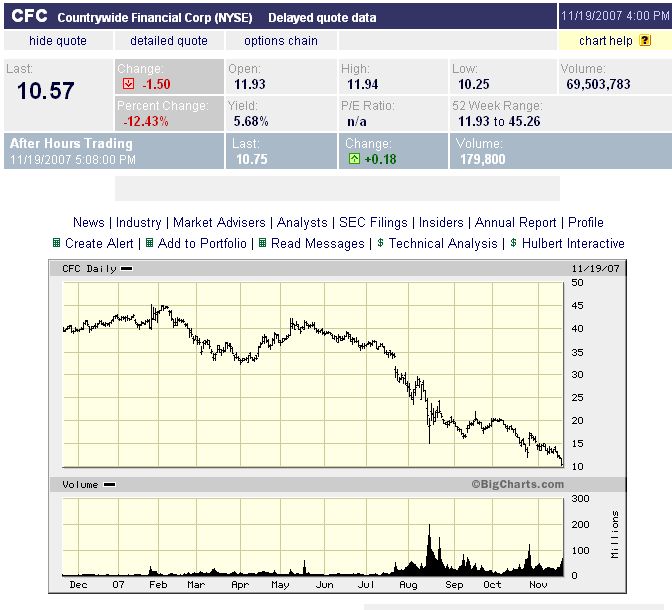Click the After Hours Trading heading
The height and width of the screenshot is (610, 672).
pos(71,143)
